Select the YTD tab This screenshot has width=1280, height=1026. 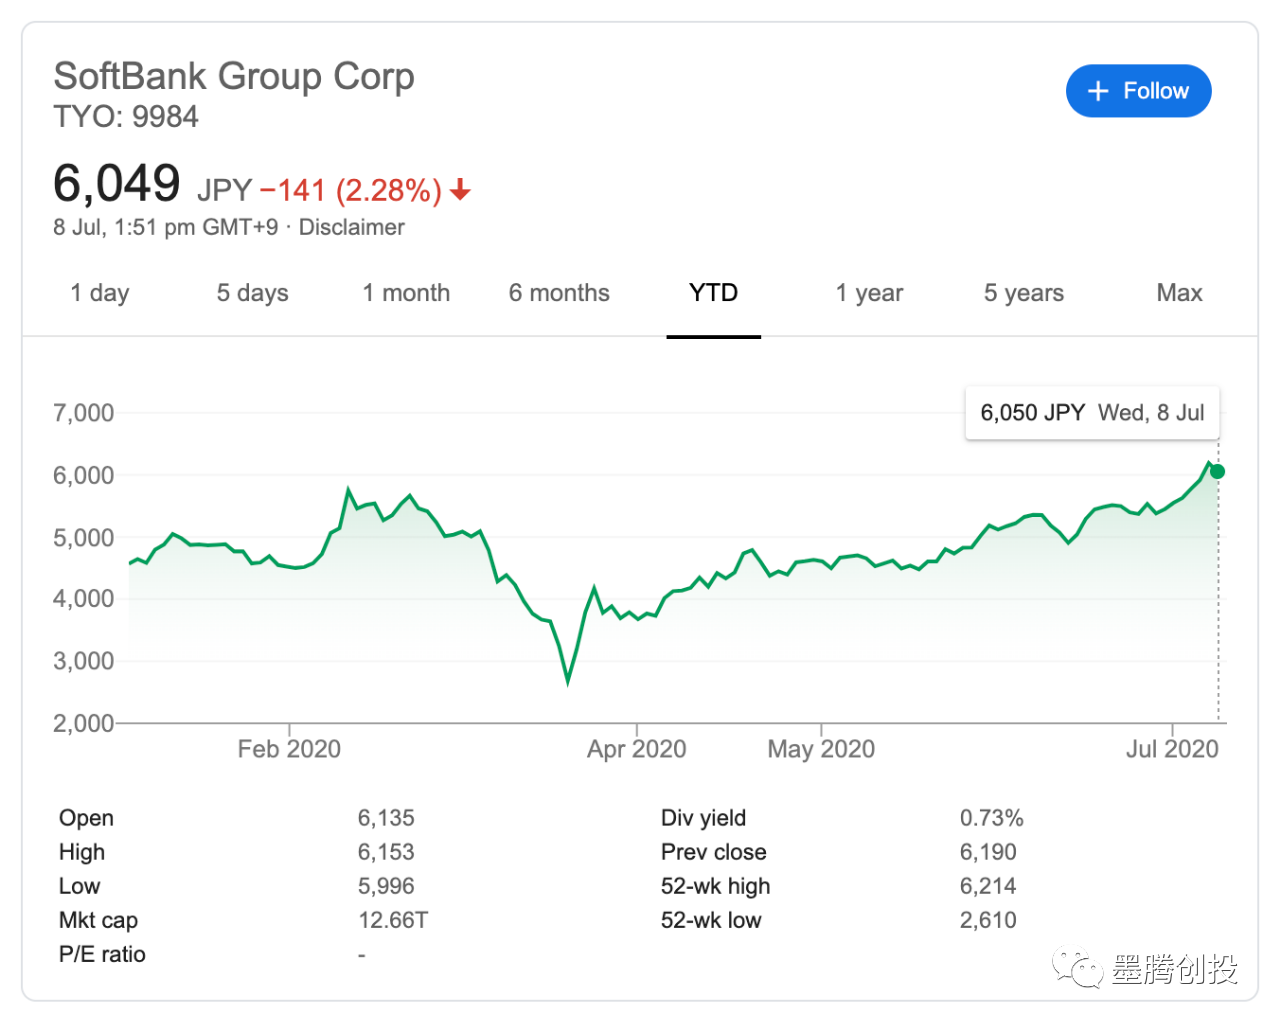(x=713, y=293)
